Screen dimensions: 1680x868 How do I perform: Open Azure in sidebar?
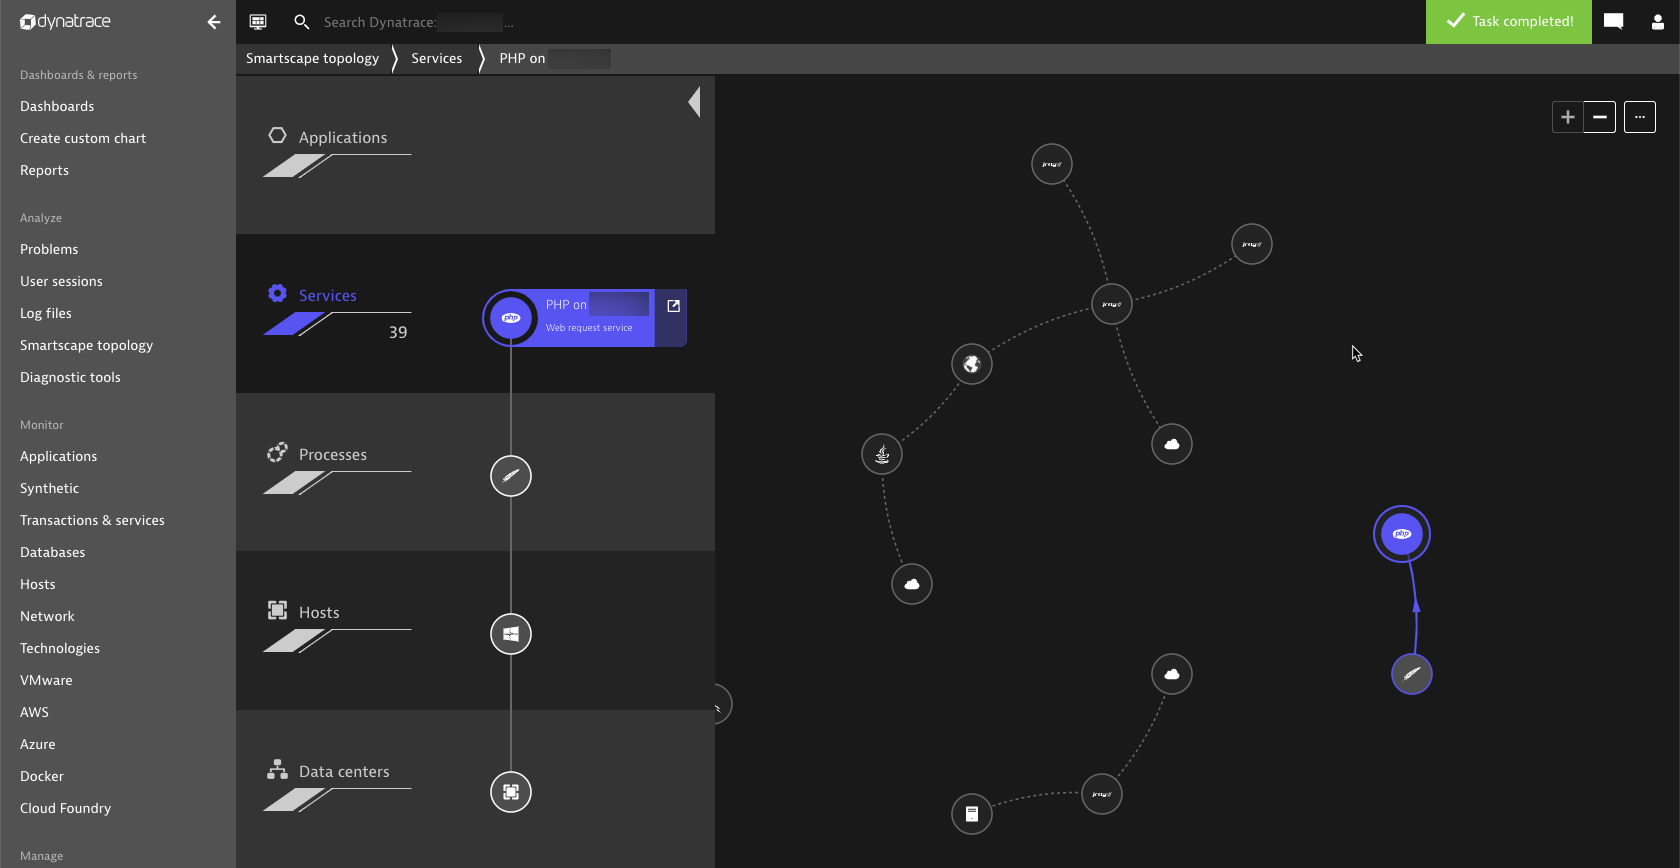click(x=37, y=744)
